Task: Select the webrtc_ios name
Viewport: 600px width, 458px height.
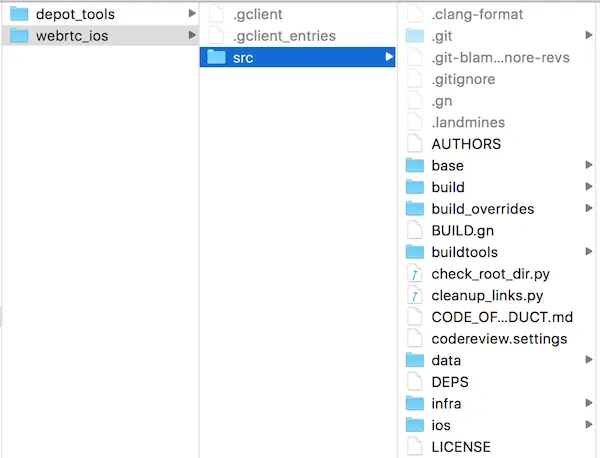Action: point(72,36)
